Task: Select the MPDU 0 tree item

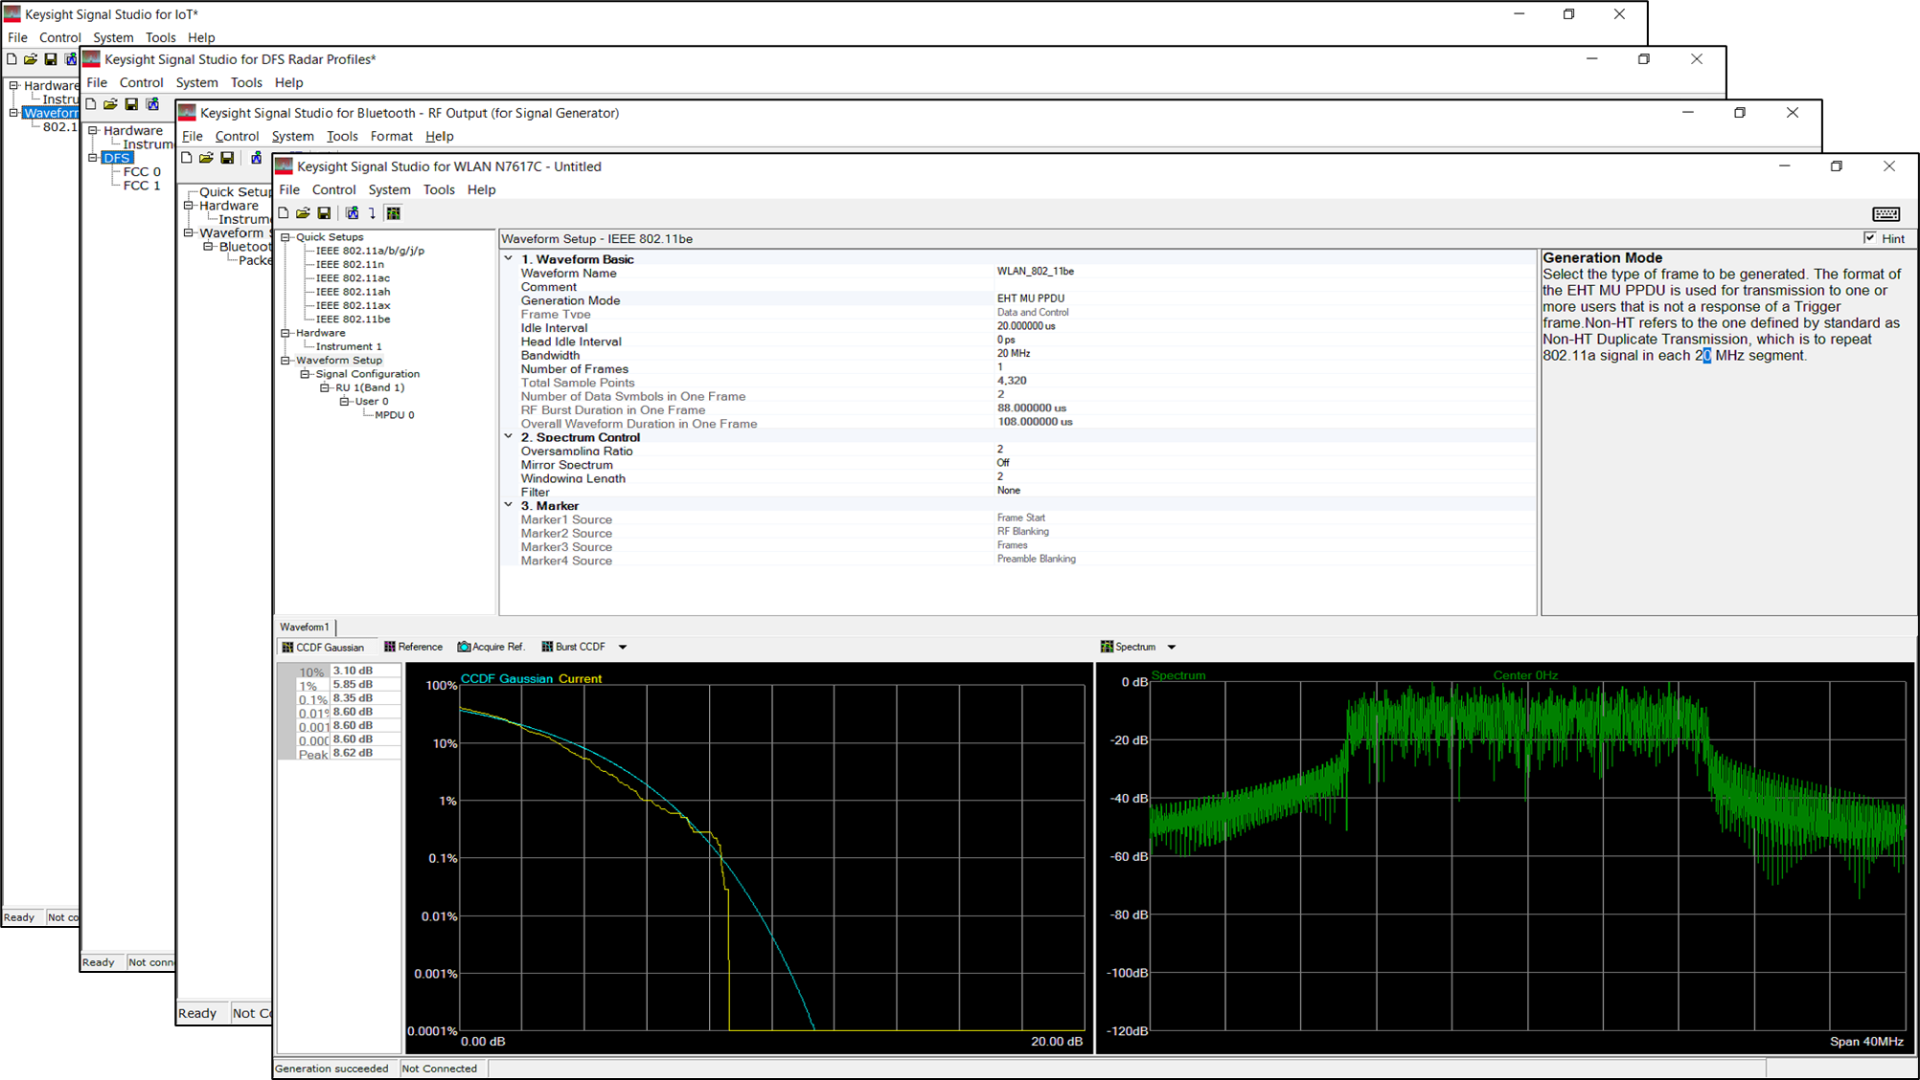Action: 393,414
